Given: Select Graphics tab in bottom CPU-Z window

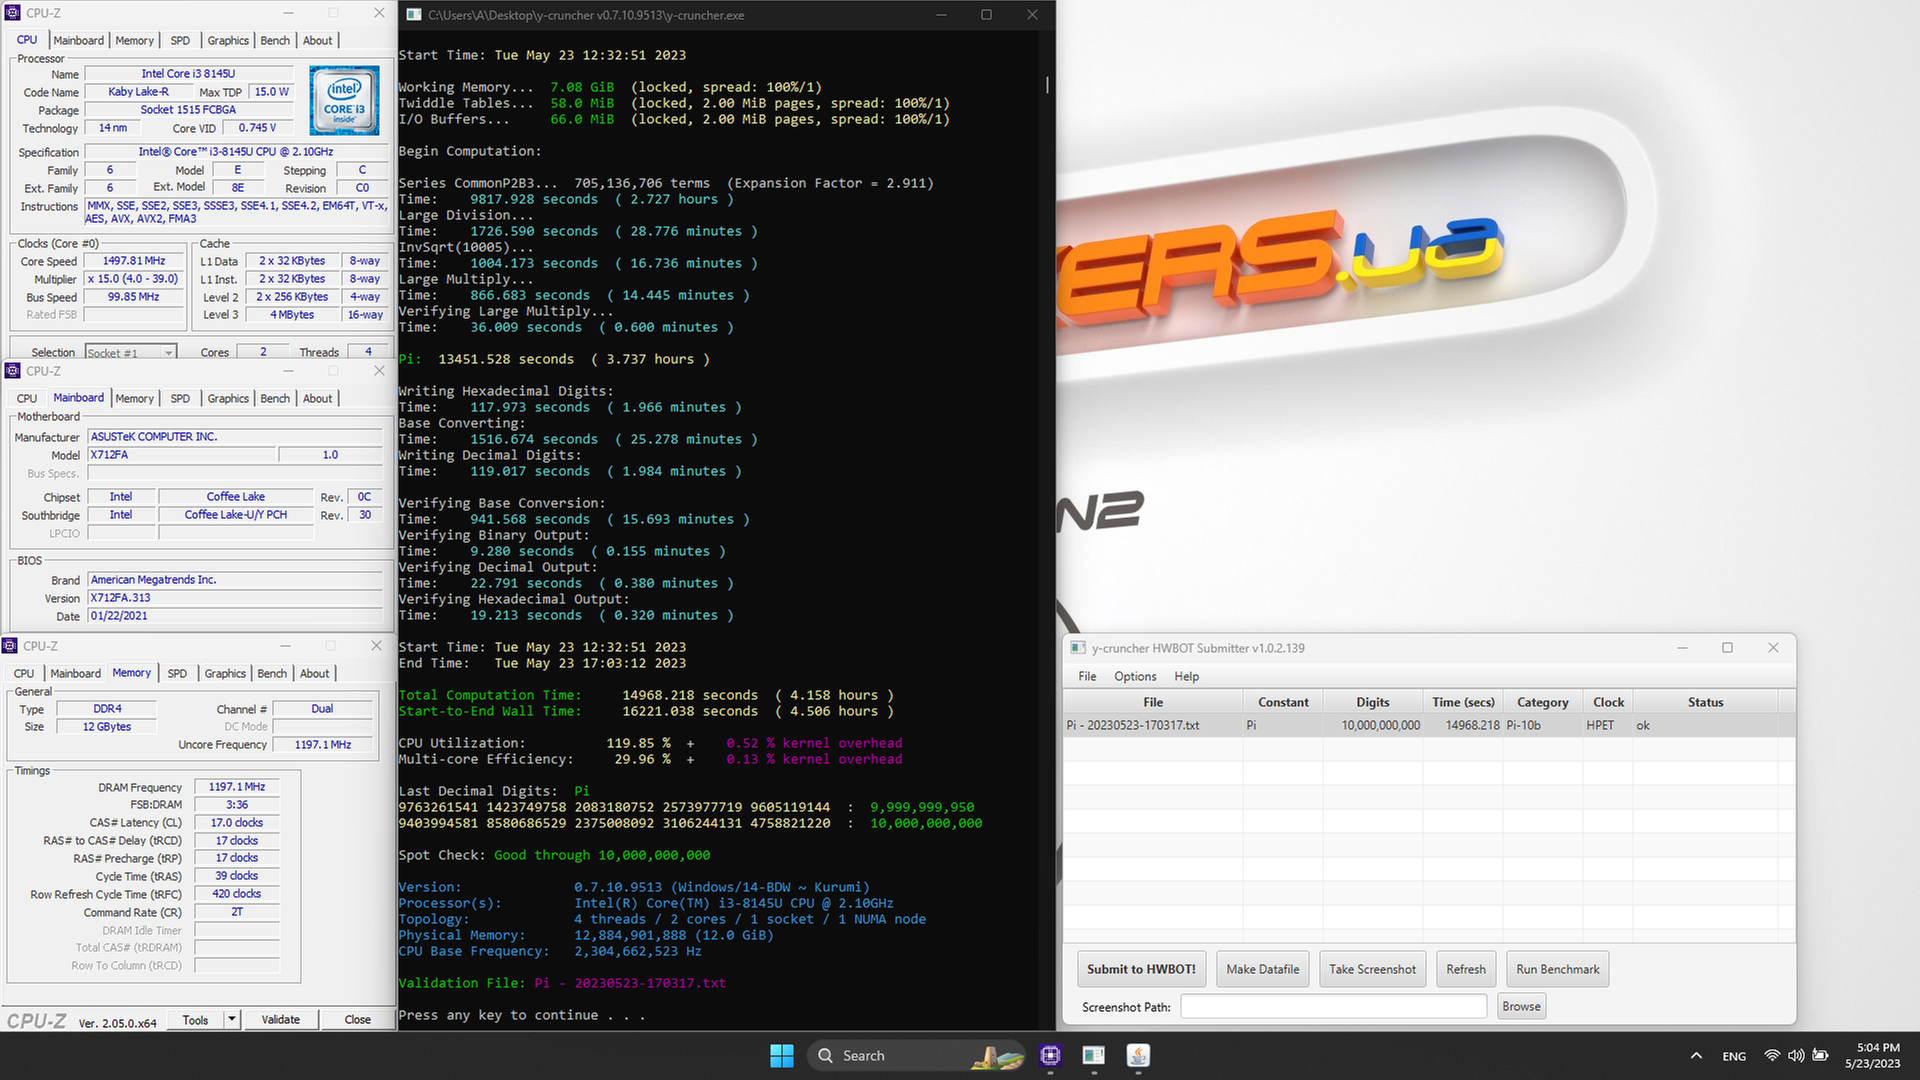Looking at the screenshot, I should tap(225, 673).
